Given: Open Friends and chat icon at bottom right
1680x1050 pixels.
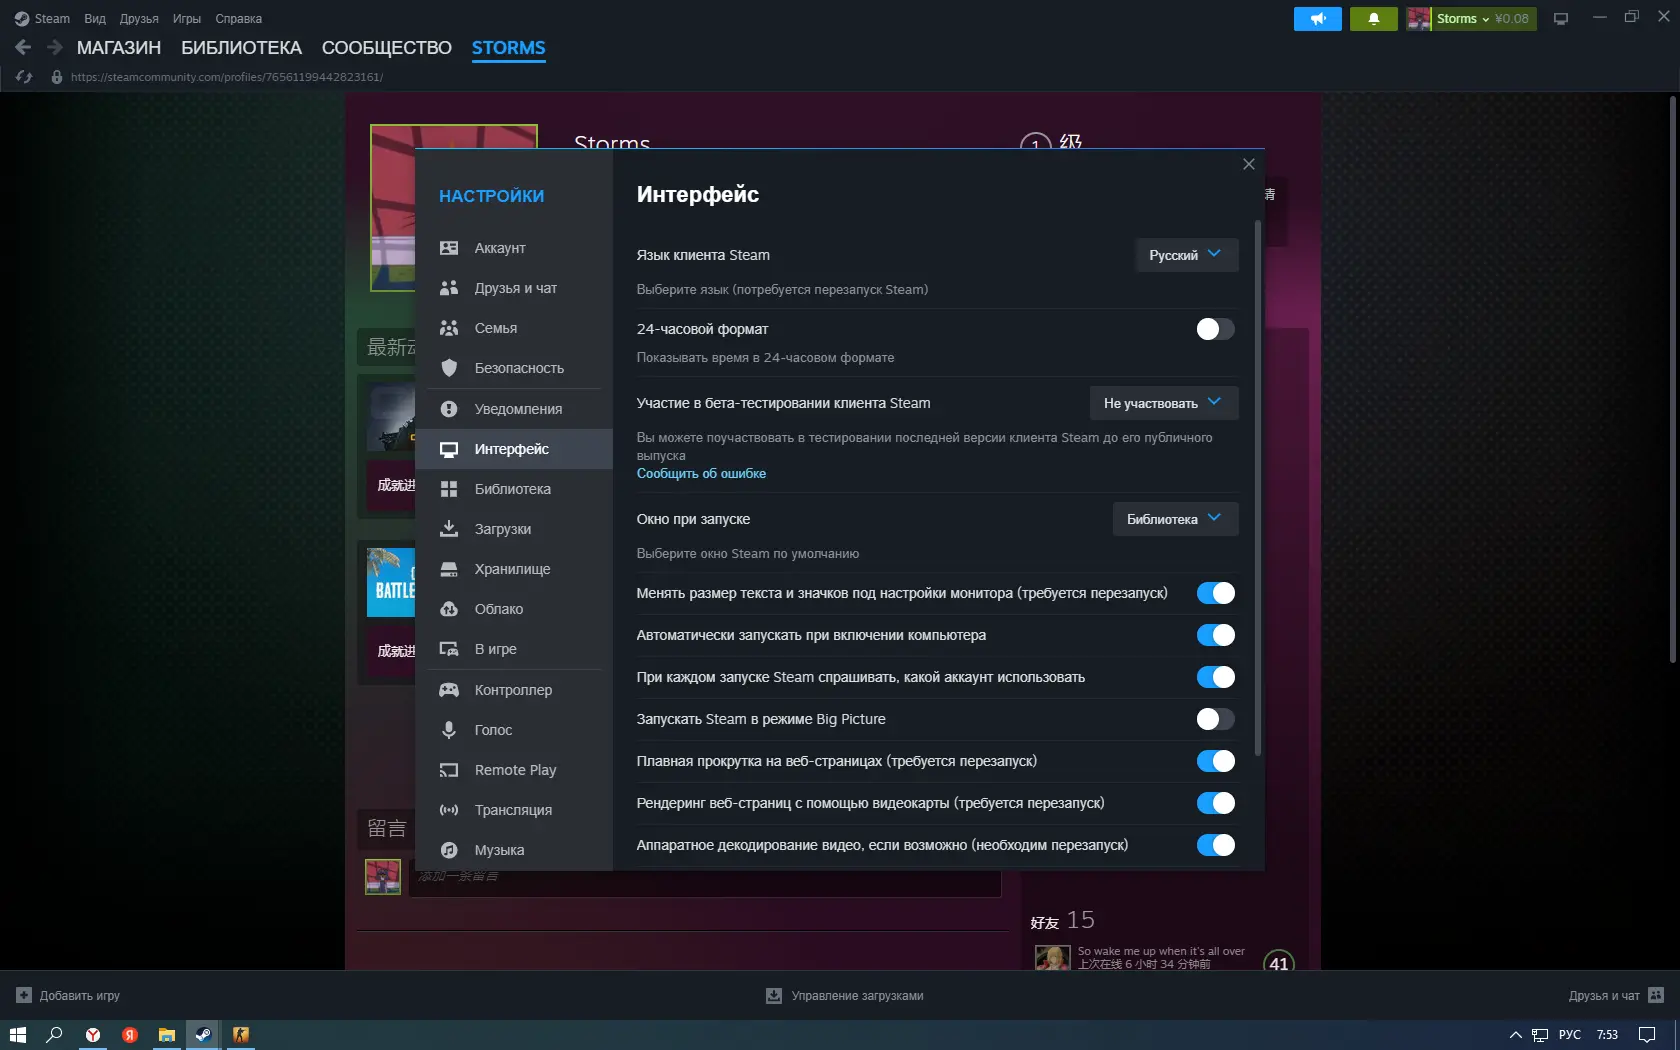Looking at the screenshot, I should pos(1656,995).
